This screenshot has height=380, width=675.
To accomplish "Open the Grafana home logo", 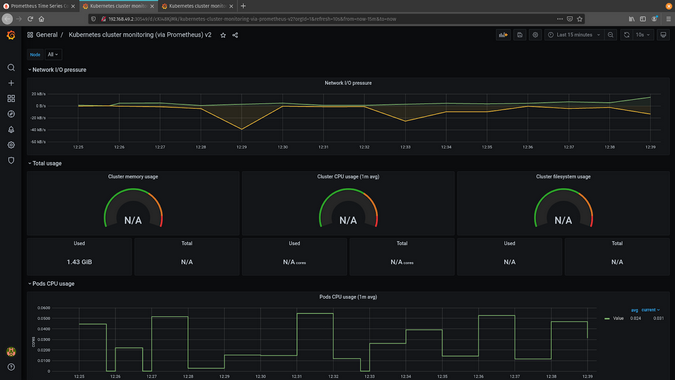I will coord(11,35).
